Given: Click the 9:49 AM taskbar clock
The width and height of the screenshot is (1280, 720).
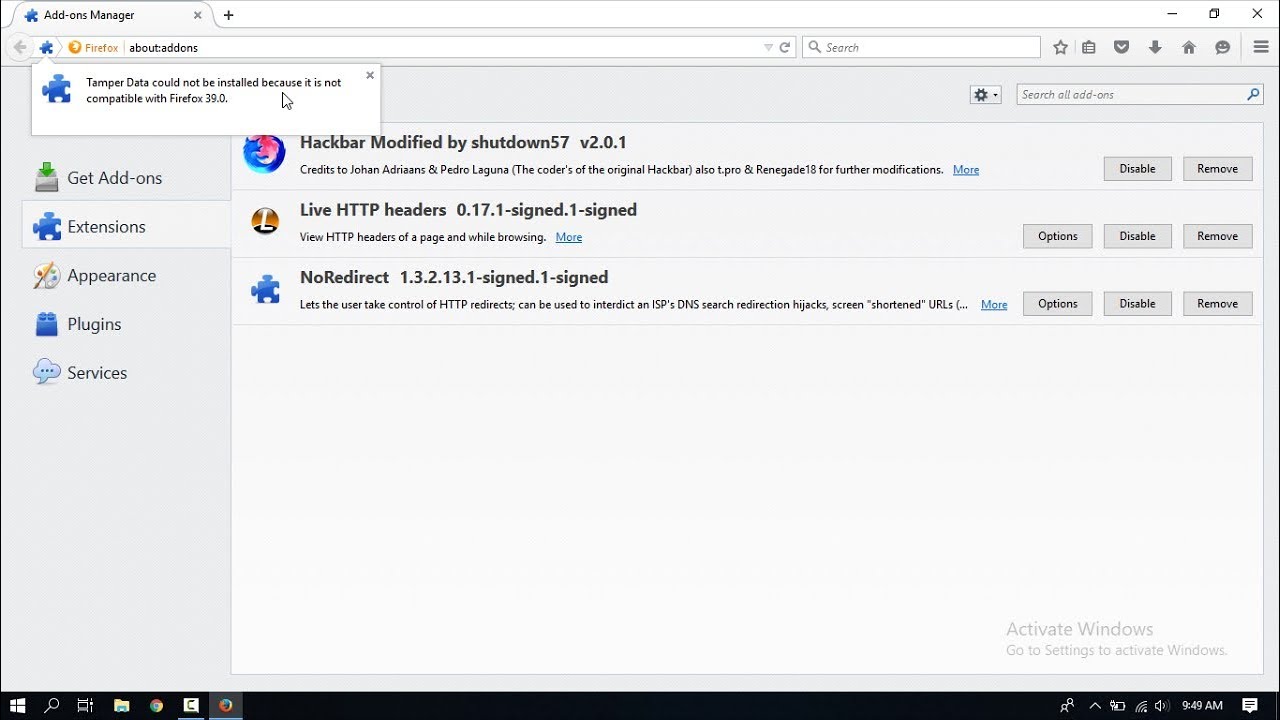Looking at the screenshot, I should pyautogui.click(x=1202, y=706).
